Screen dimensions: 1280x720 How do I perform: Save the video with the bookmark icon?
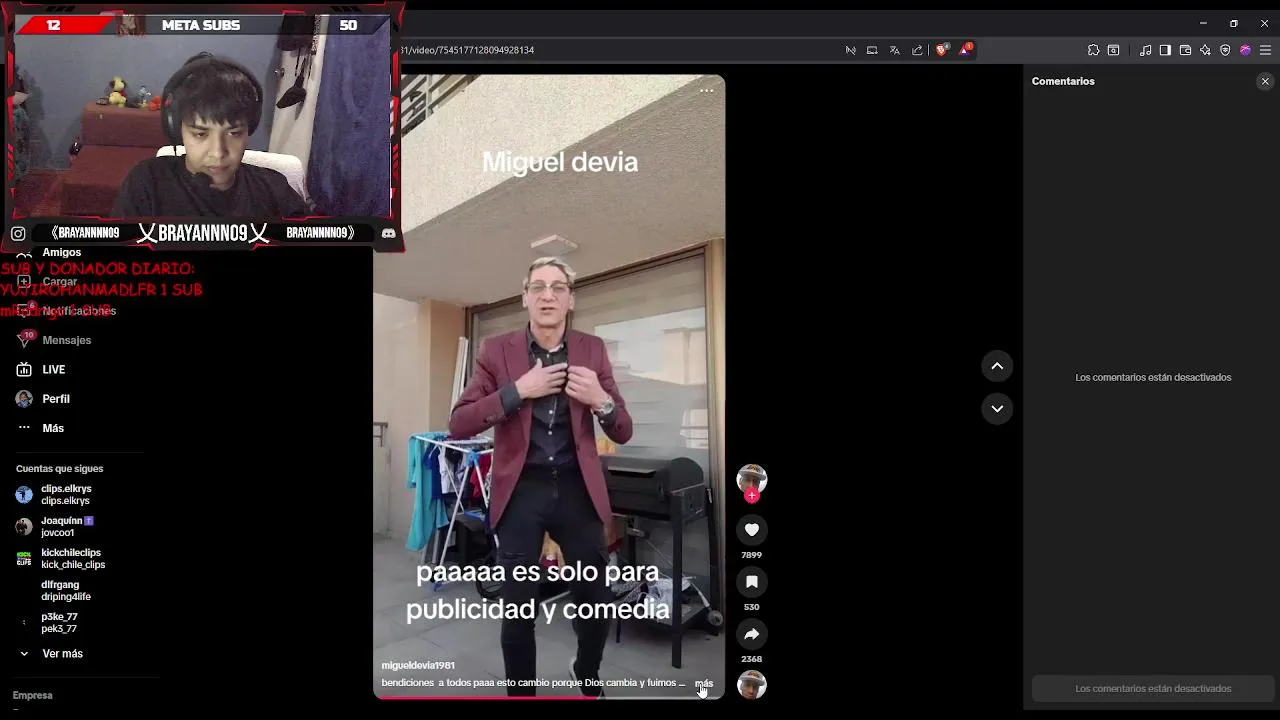752,582
